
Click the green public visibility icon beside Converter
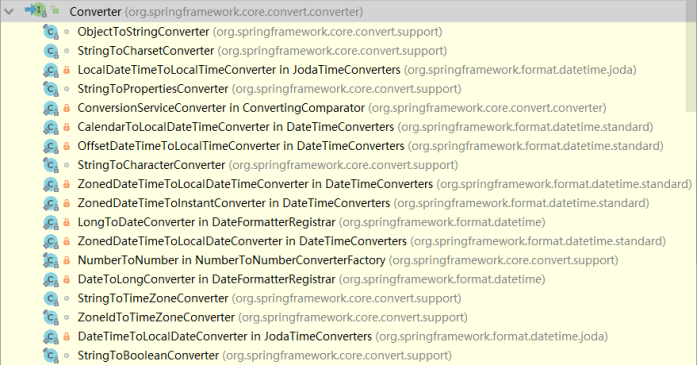click(x=55, y=9)
